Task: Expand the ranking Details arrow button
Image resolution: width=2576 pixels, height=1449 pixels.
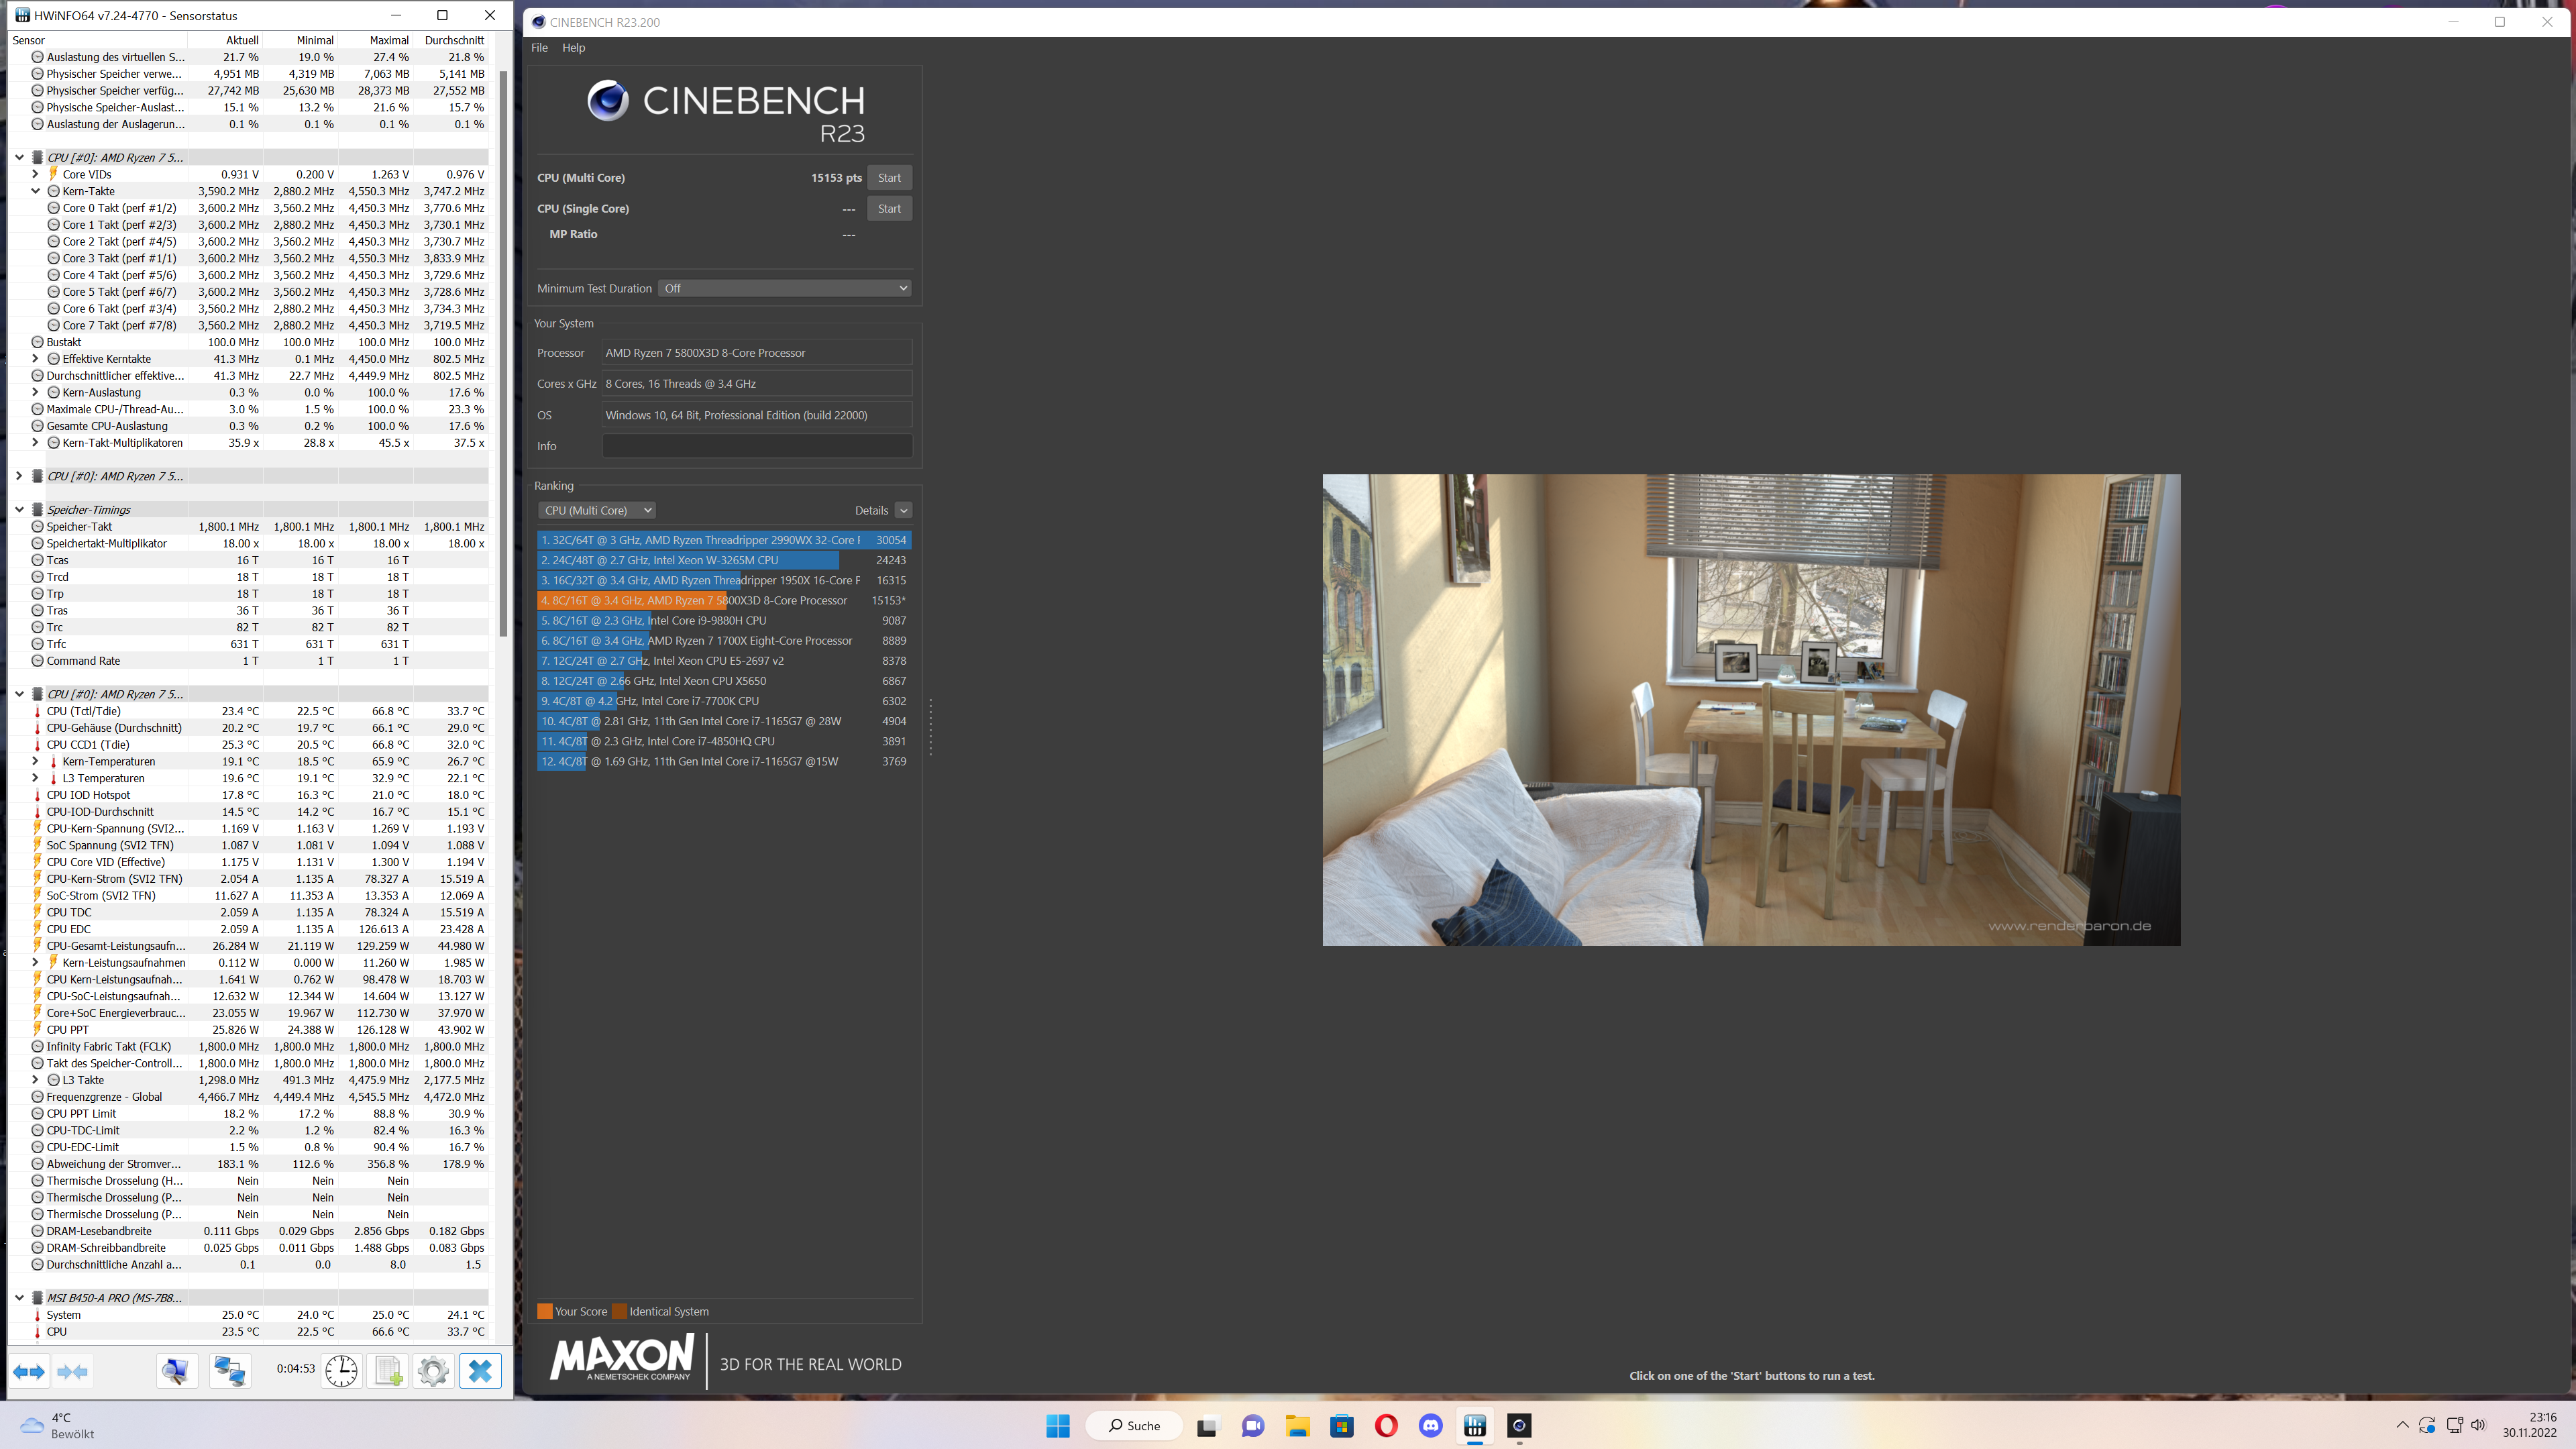Action: (x=903, y=510)
